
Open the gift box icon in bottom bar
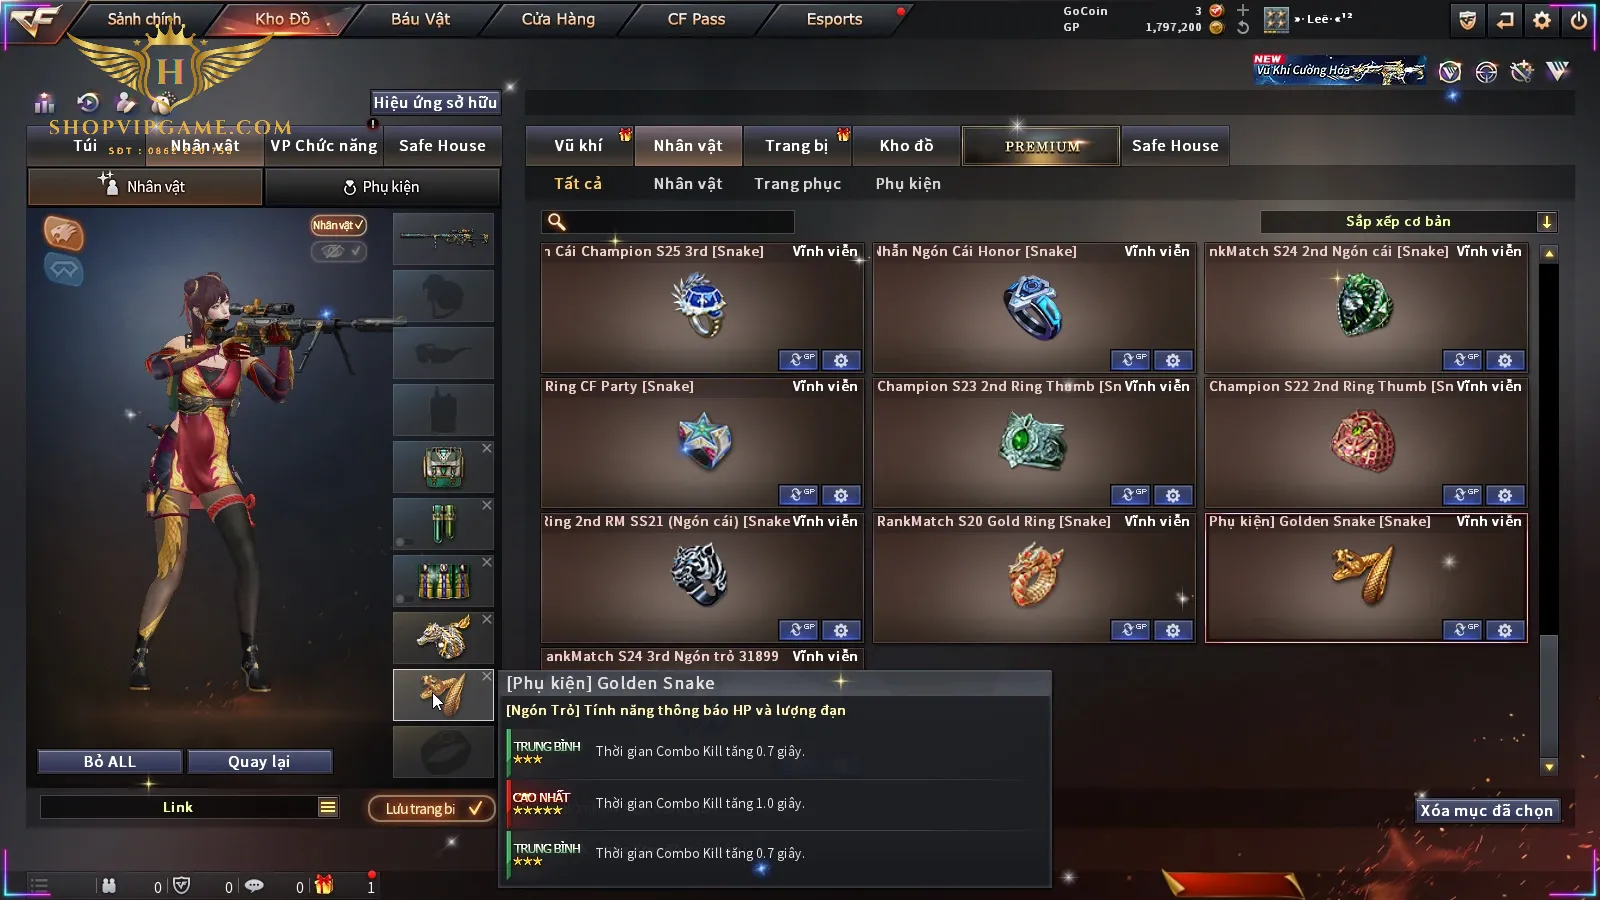point(324,885)
